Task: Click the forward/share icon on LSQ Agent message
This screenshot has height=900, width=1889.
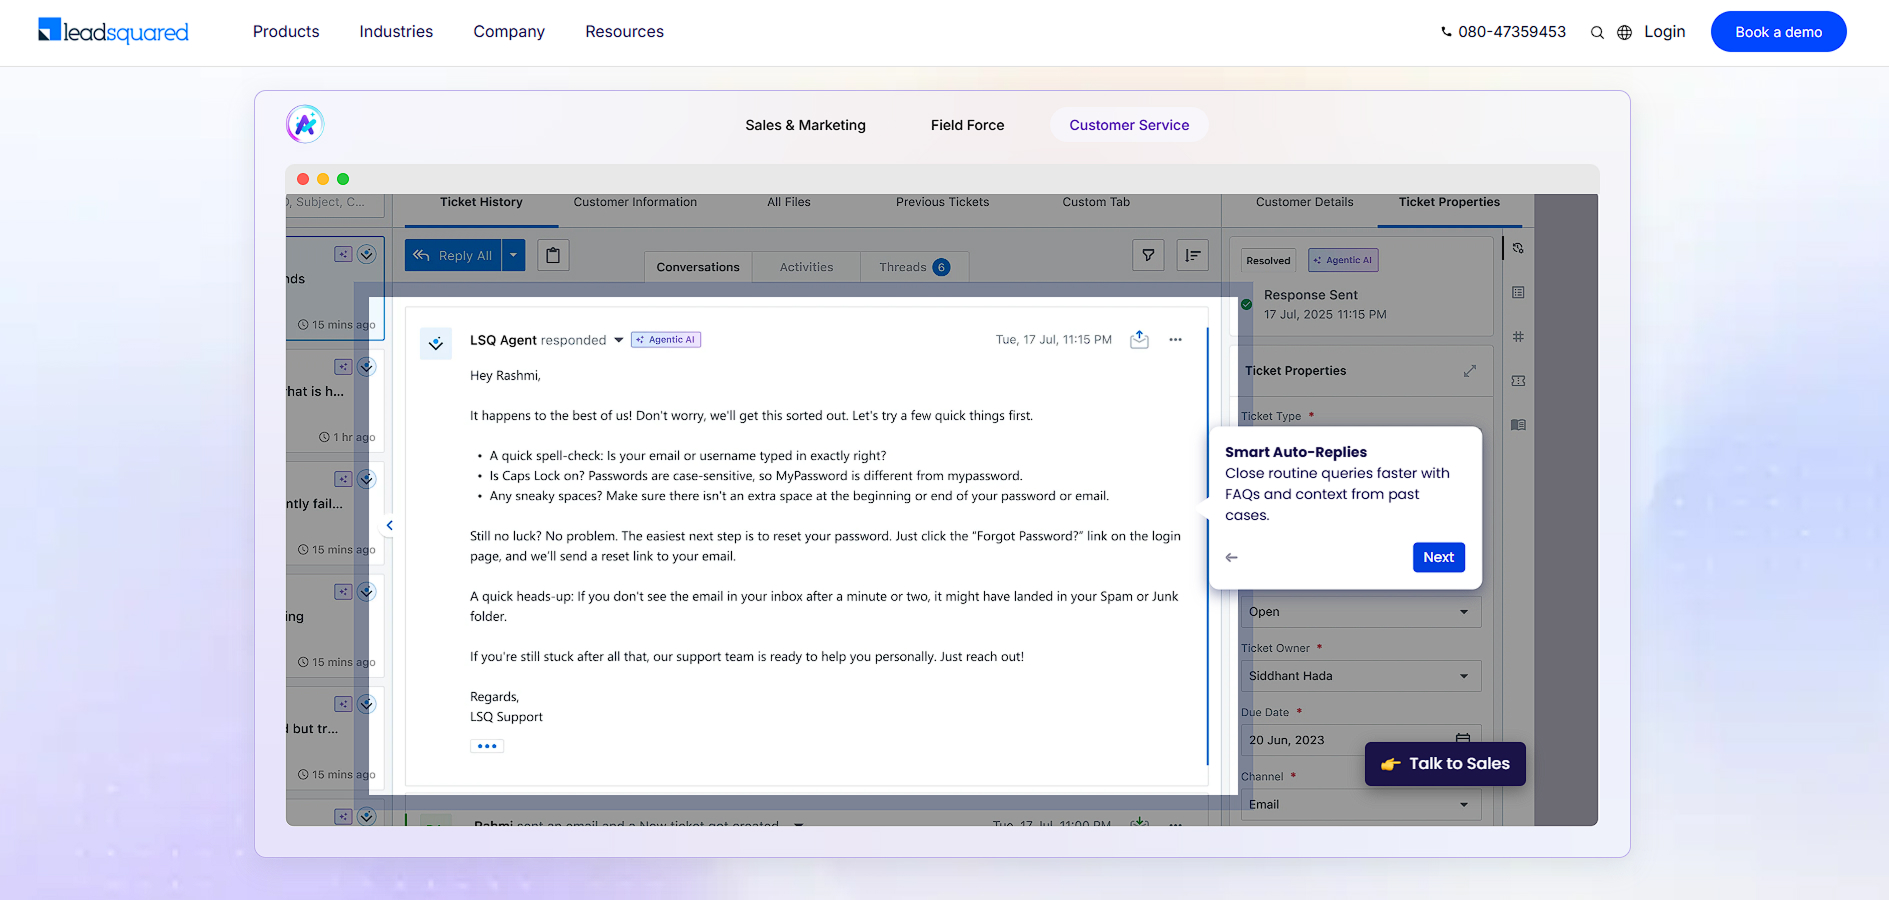Action: [1139, 340]
